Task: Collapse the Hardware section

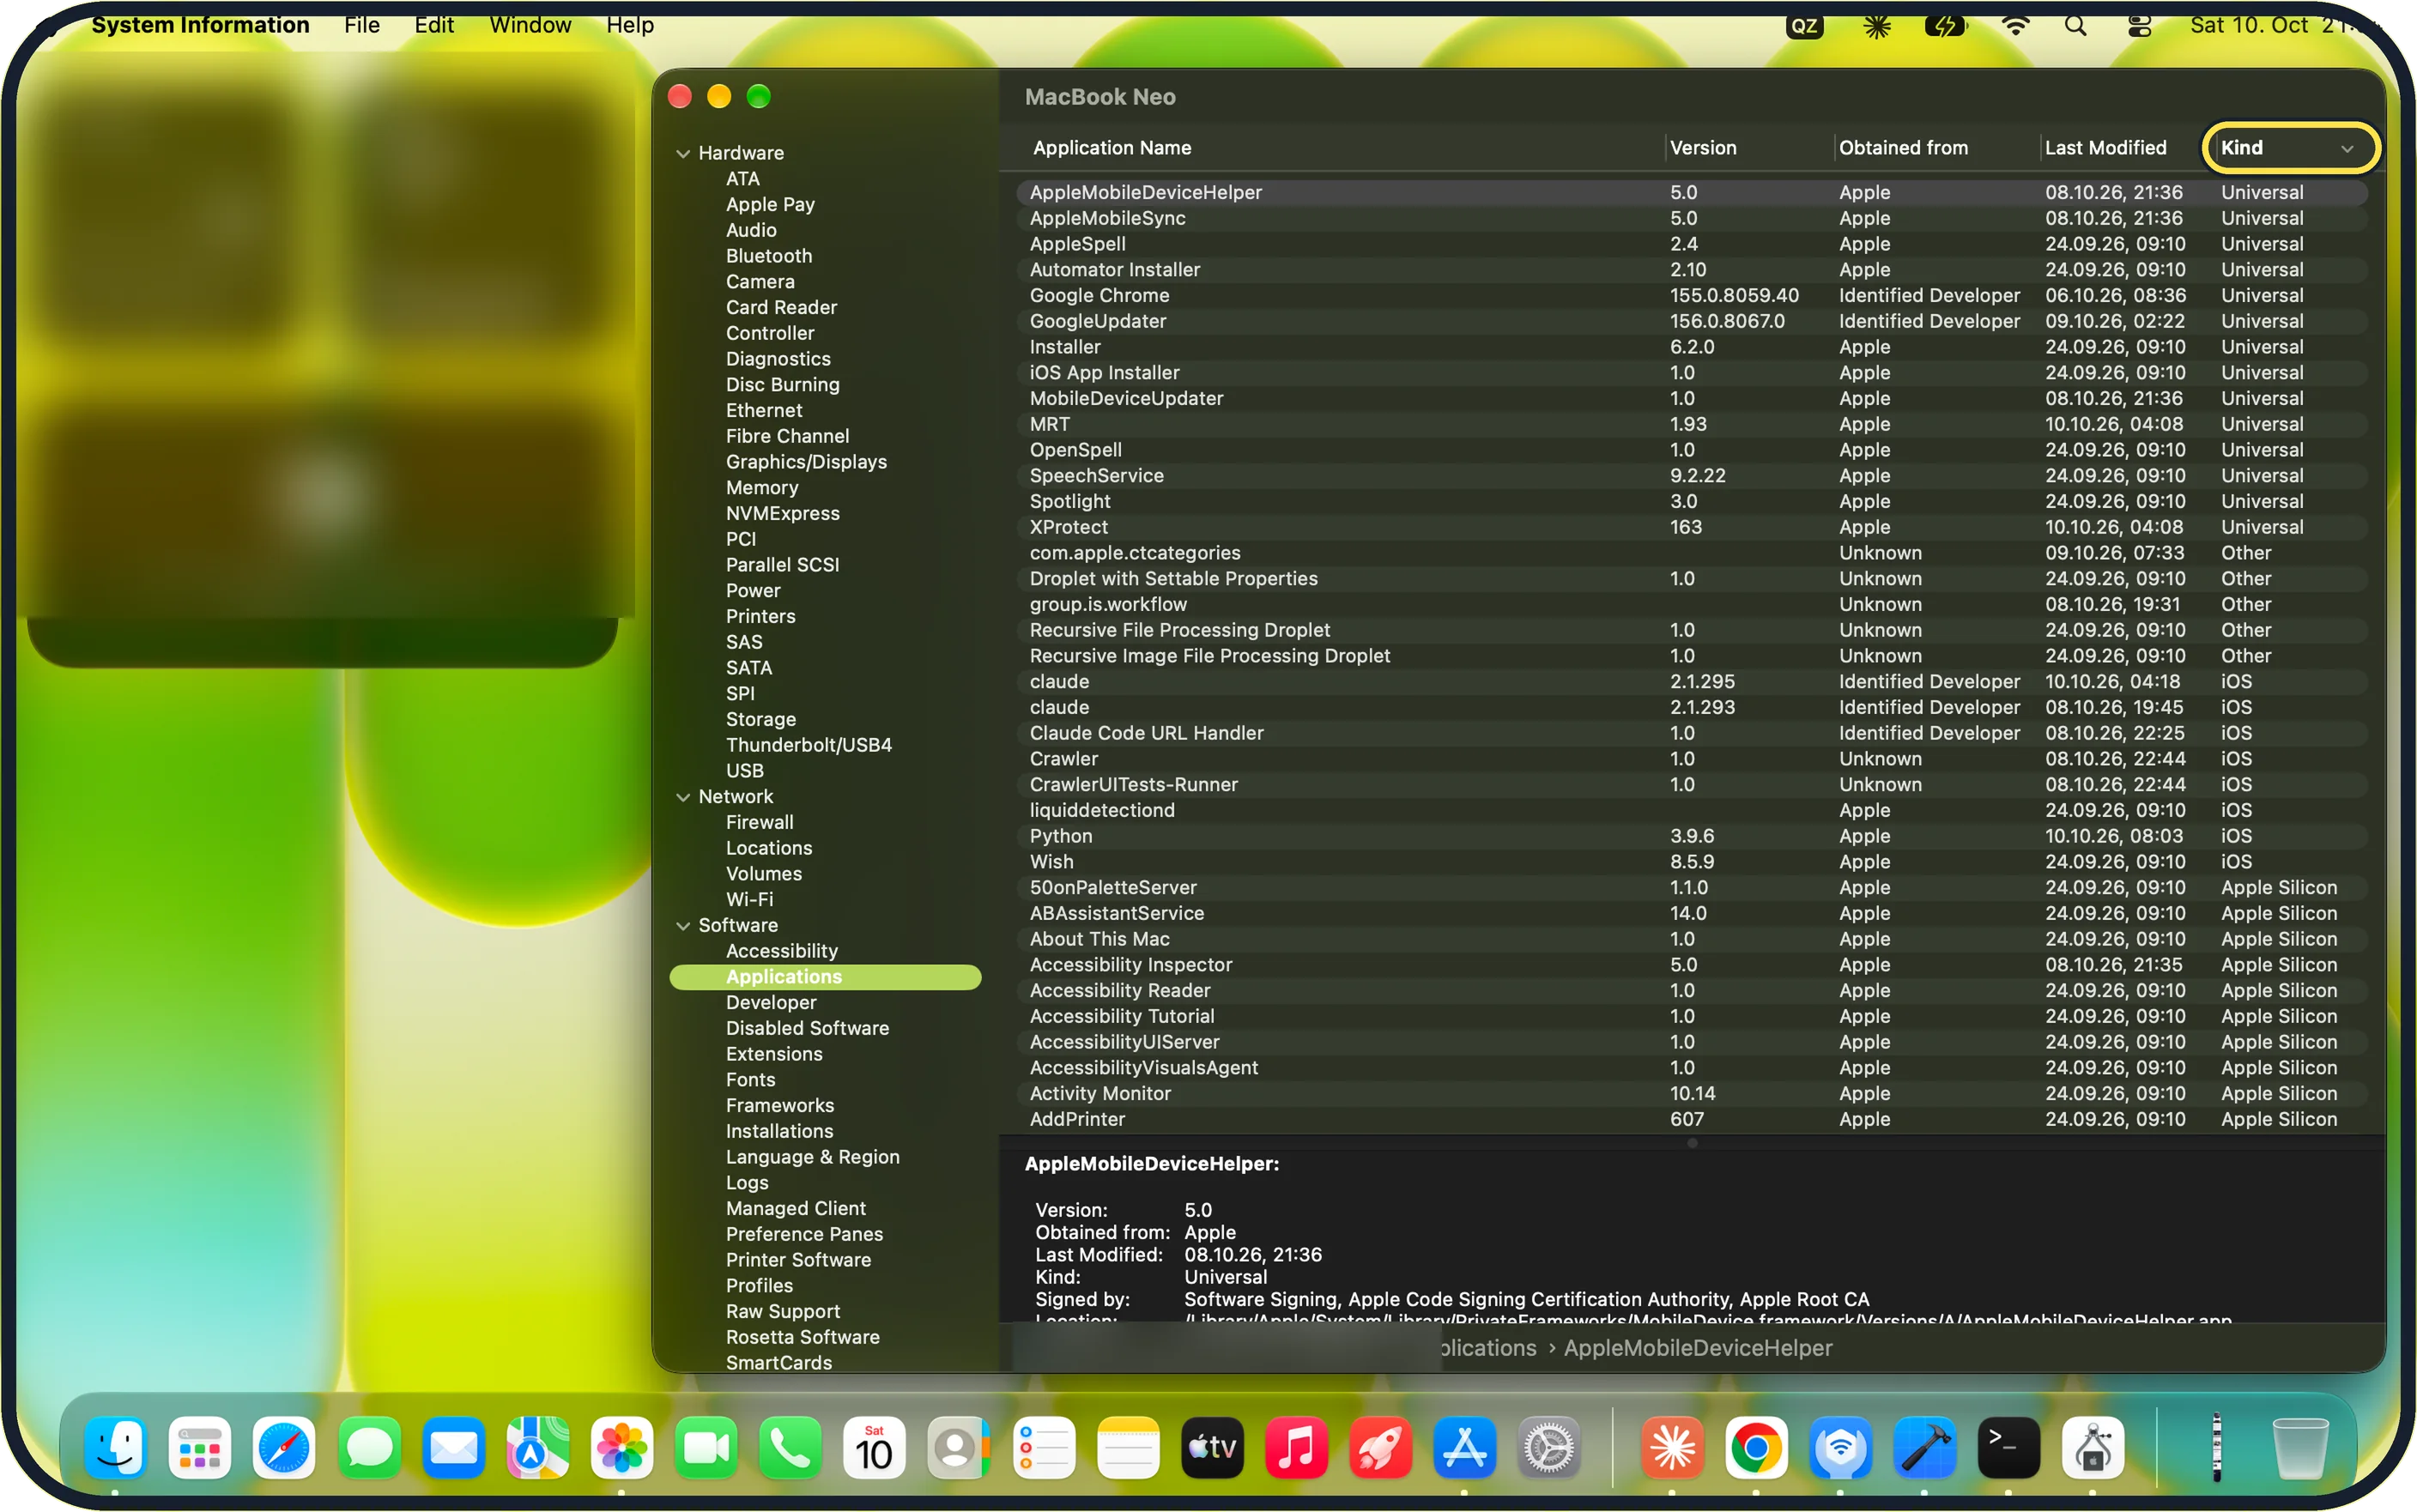Action: tap(683, 153)
